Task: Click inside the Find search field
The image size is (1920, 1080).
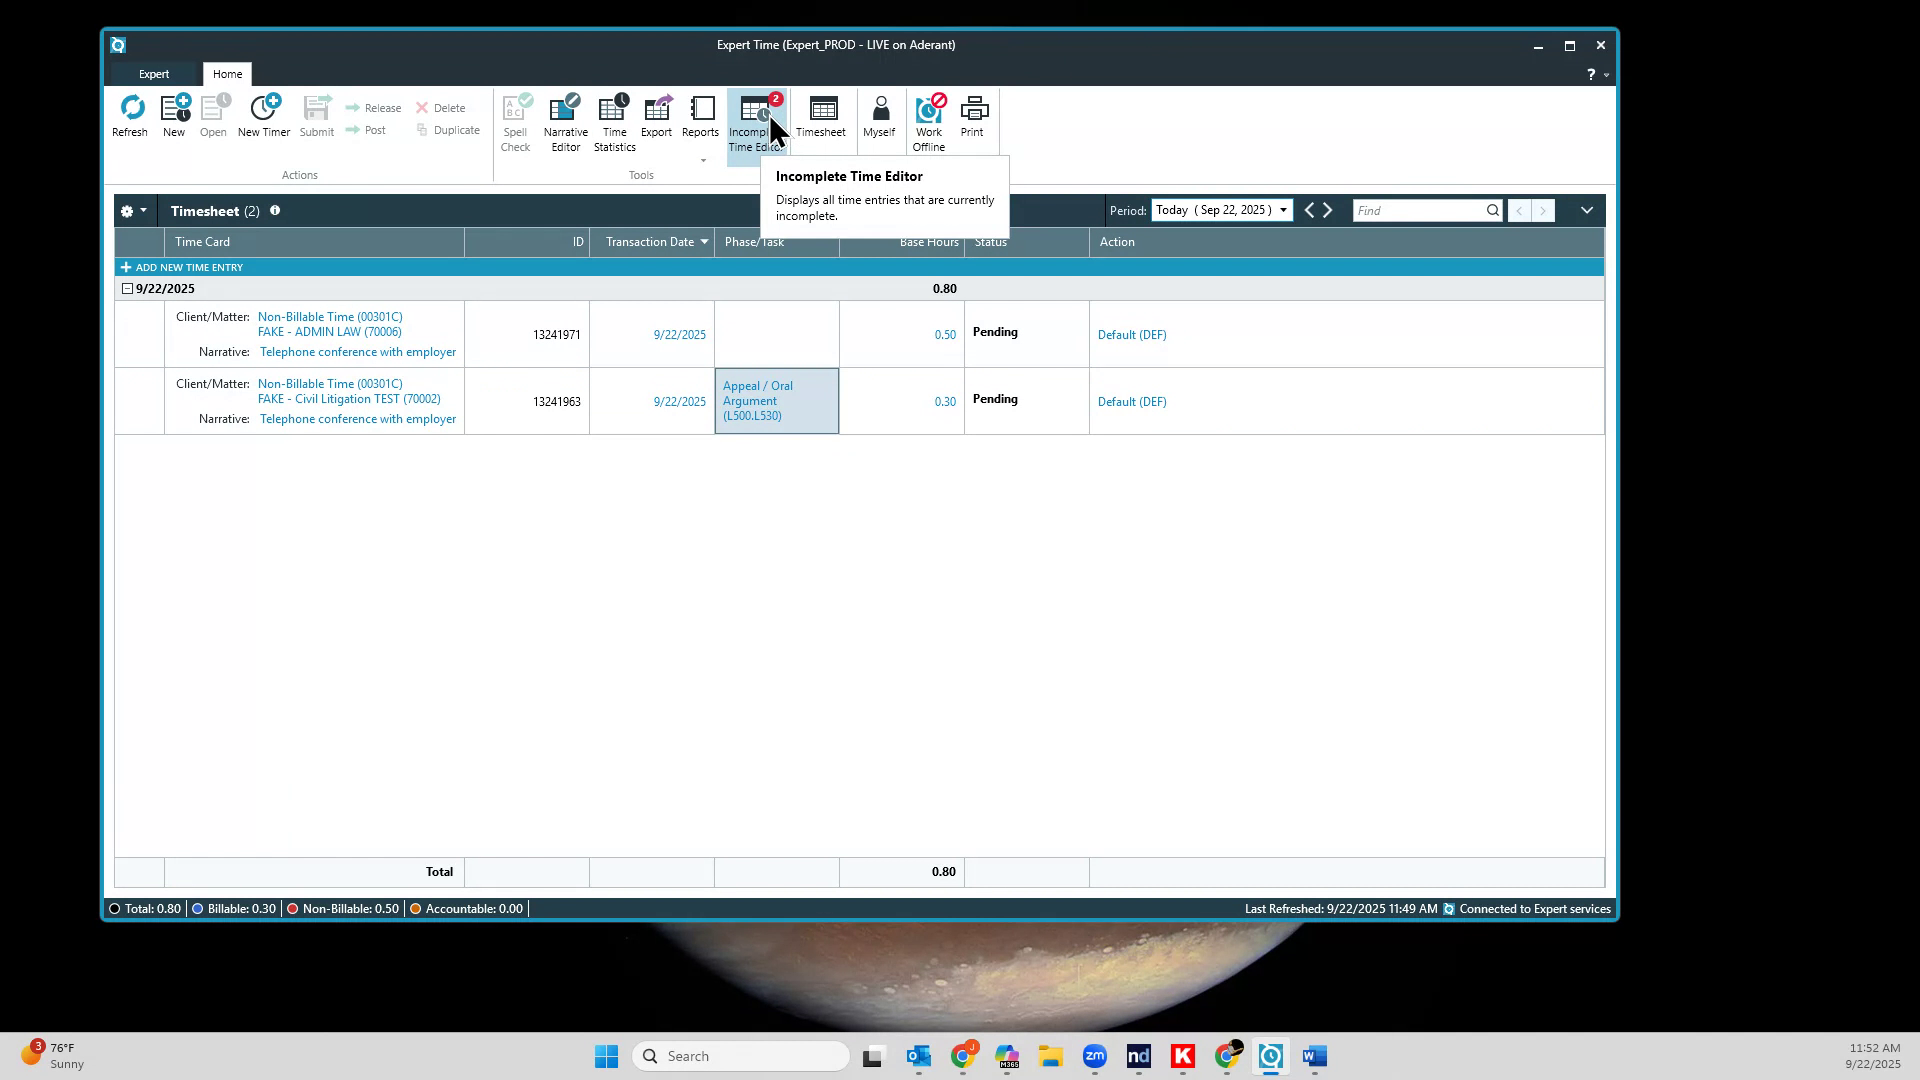Action: pos(1420,210)
